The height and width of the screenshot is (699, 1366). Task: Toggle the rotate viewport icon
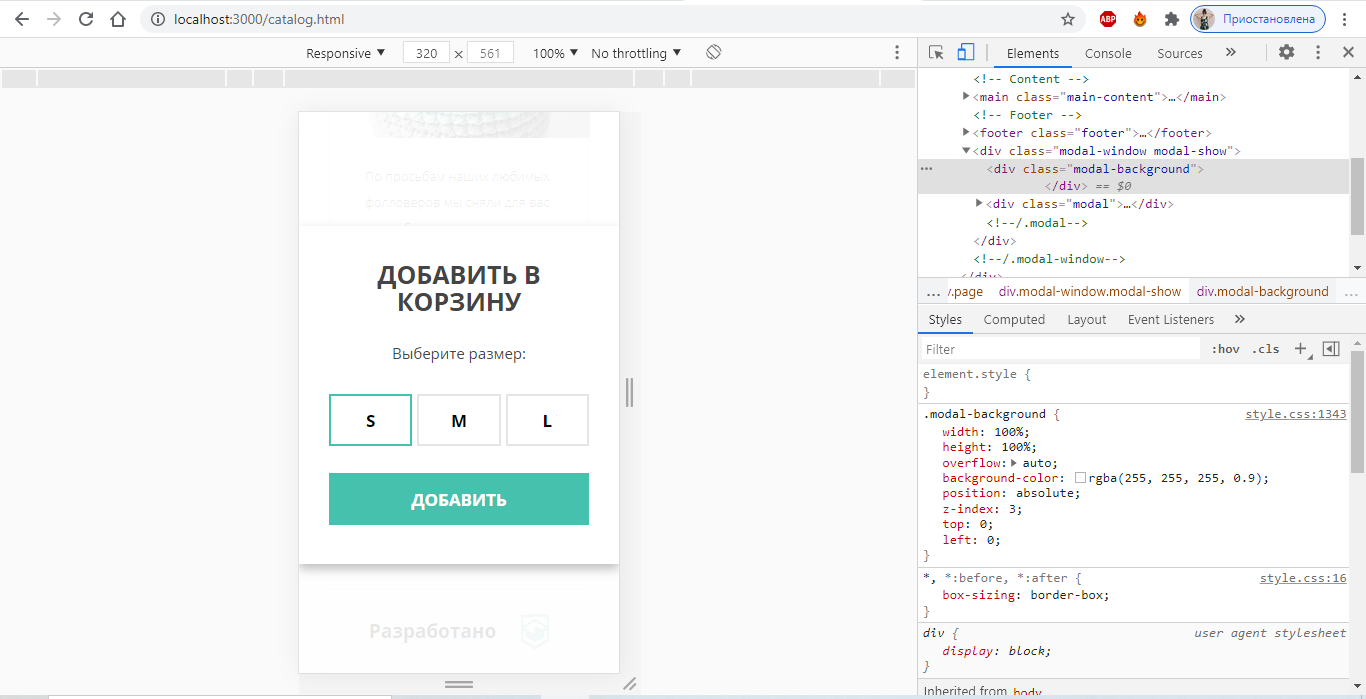713,52
